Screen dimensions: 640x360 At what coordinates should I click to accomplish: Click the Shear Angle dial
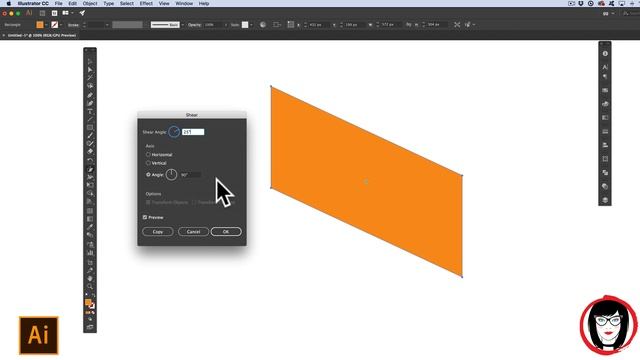pos(174,132)
